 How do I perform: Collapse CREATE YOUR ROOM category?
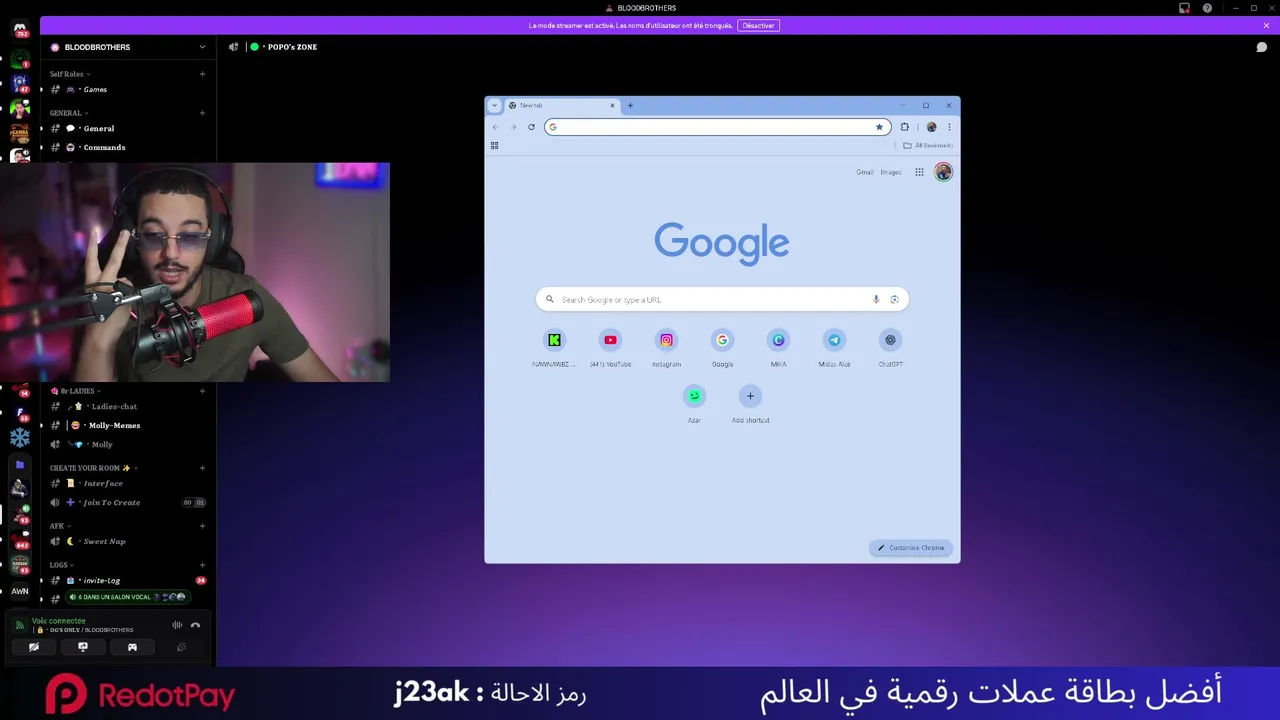click(93, 468)
